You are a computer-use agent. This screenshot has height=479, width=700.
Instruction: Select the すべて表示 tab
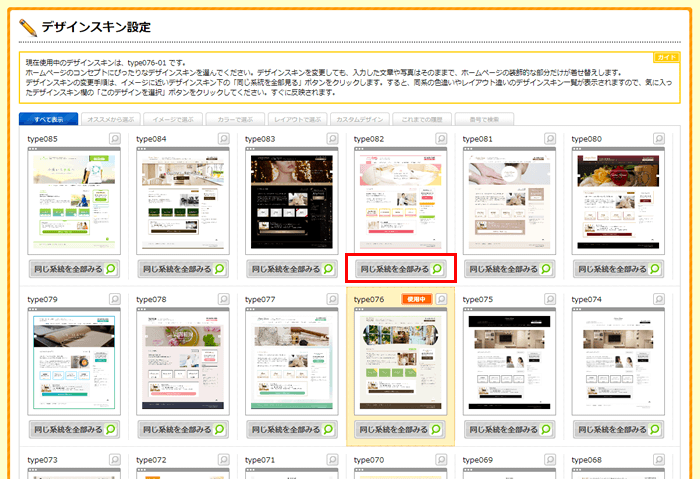point(49,119)
